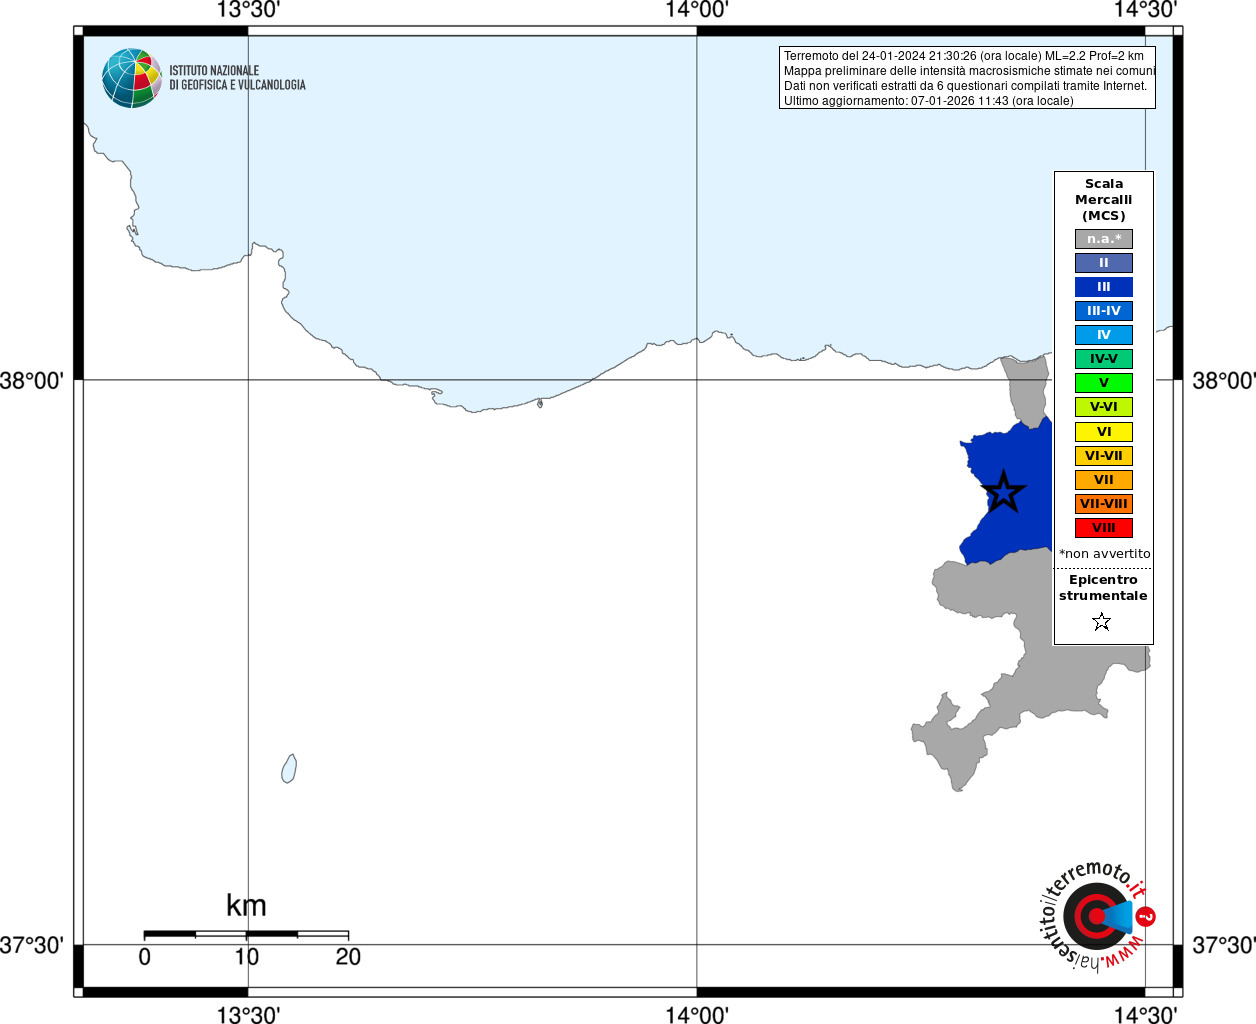Click the Istituto Nazionale di Geofisica text
Viewport: 1256px width, 1024px height.
click(x=237, y=78)
